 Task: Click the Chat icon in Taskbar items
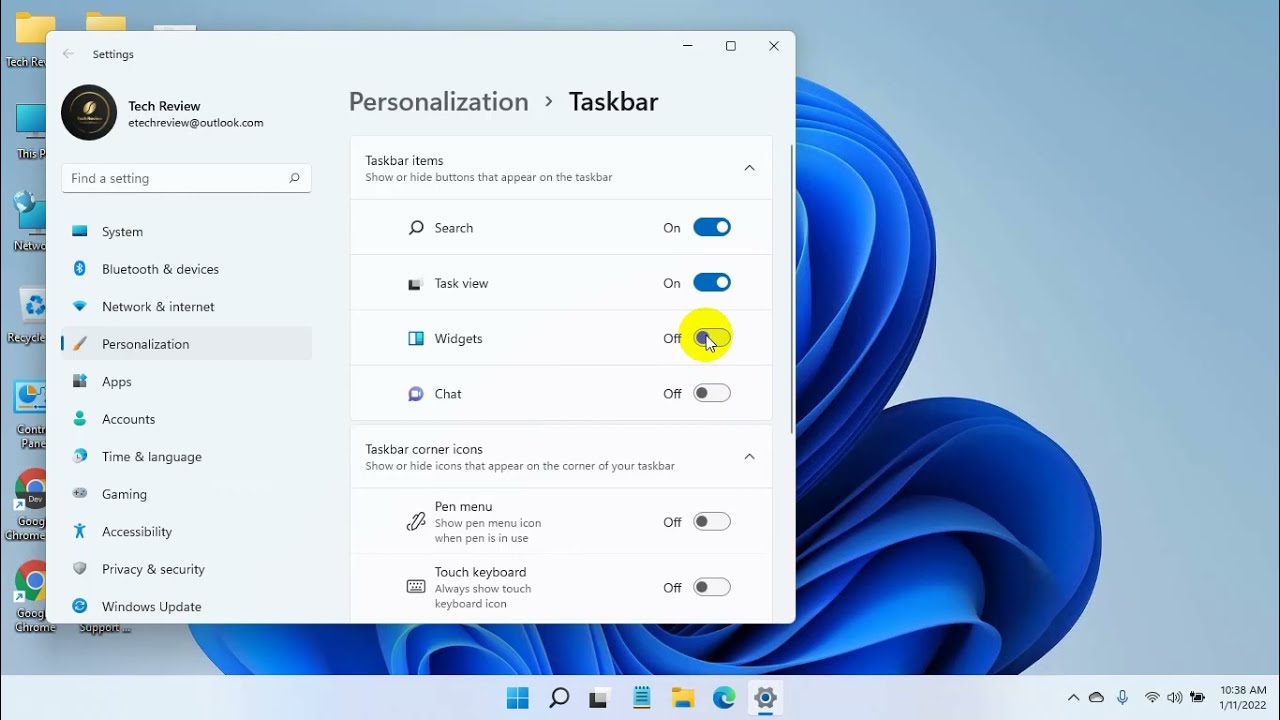point(416,394)
